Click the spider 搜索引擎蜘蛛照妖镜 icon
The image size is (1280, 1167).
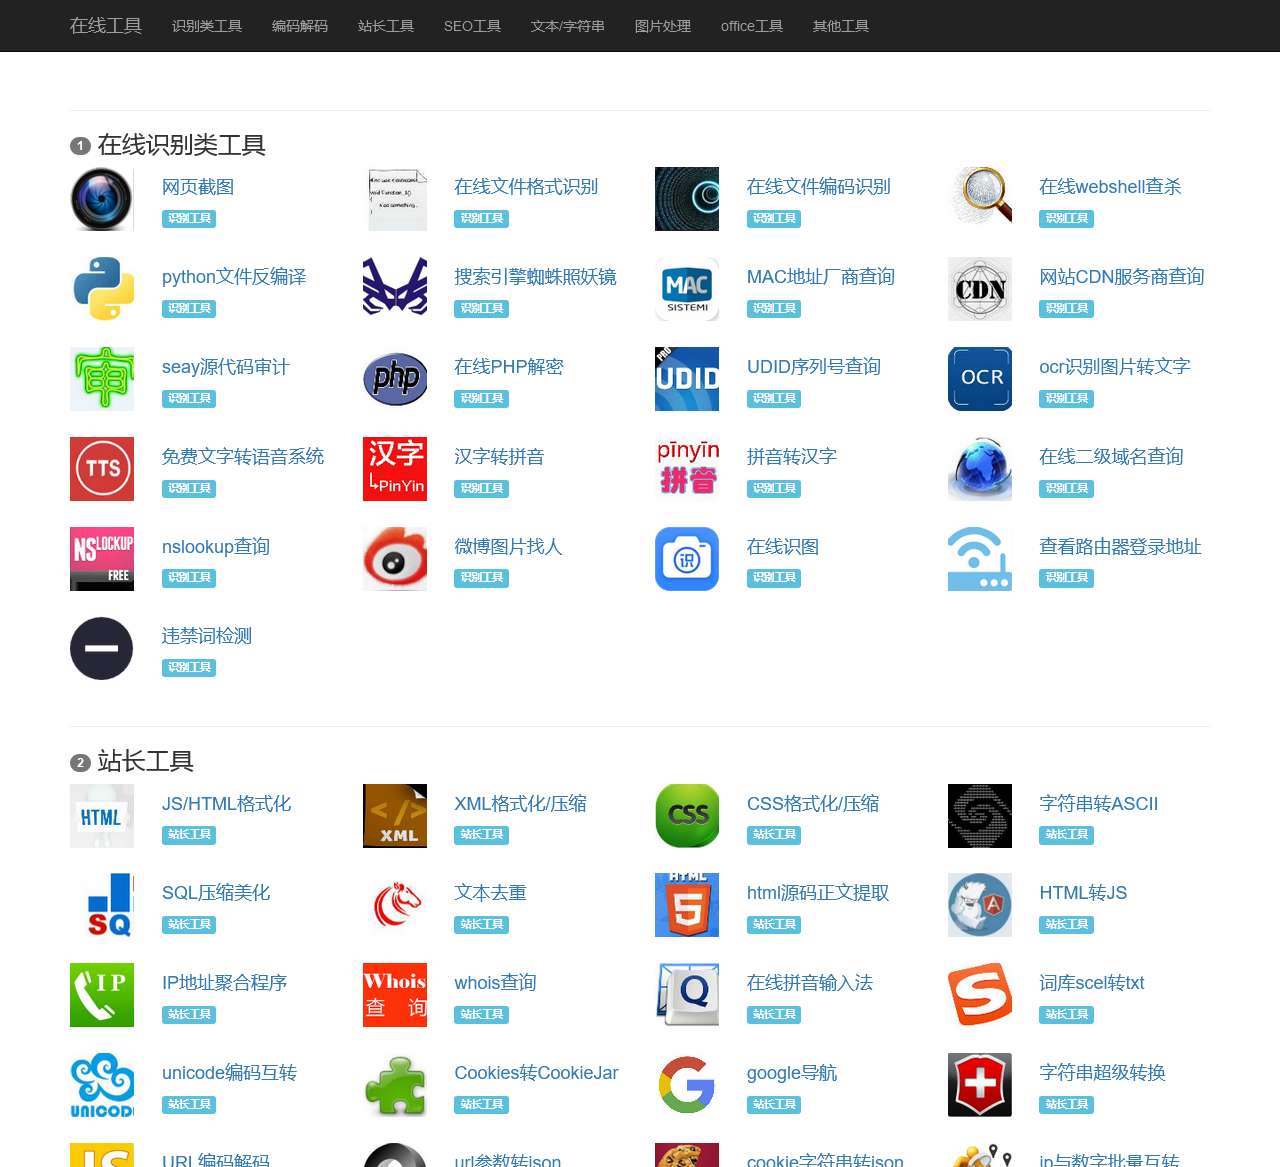[395, 289]
